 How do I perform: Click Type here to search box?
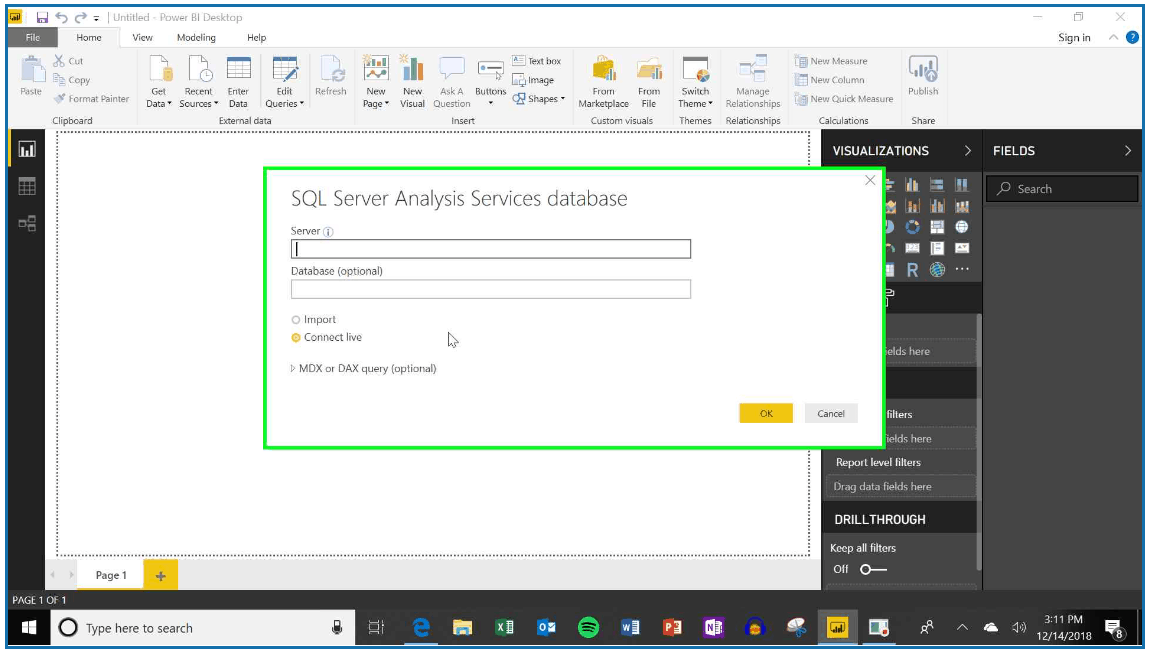tap(202, 628)
